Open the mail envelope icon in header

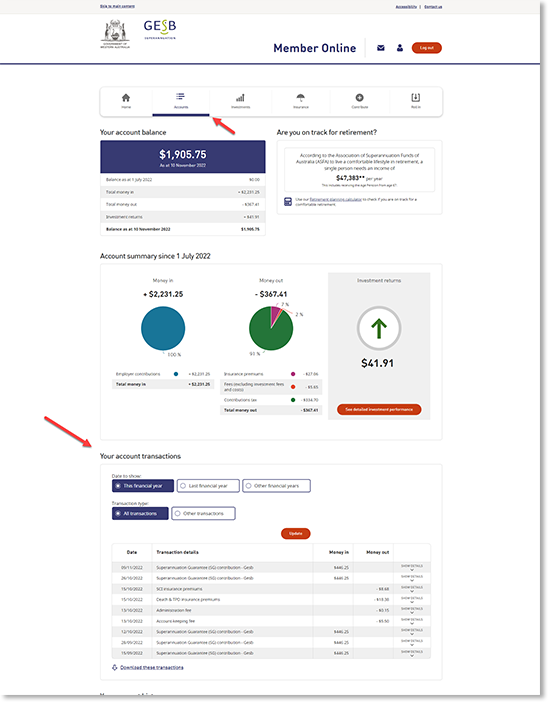(382, 48)
